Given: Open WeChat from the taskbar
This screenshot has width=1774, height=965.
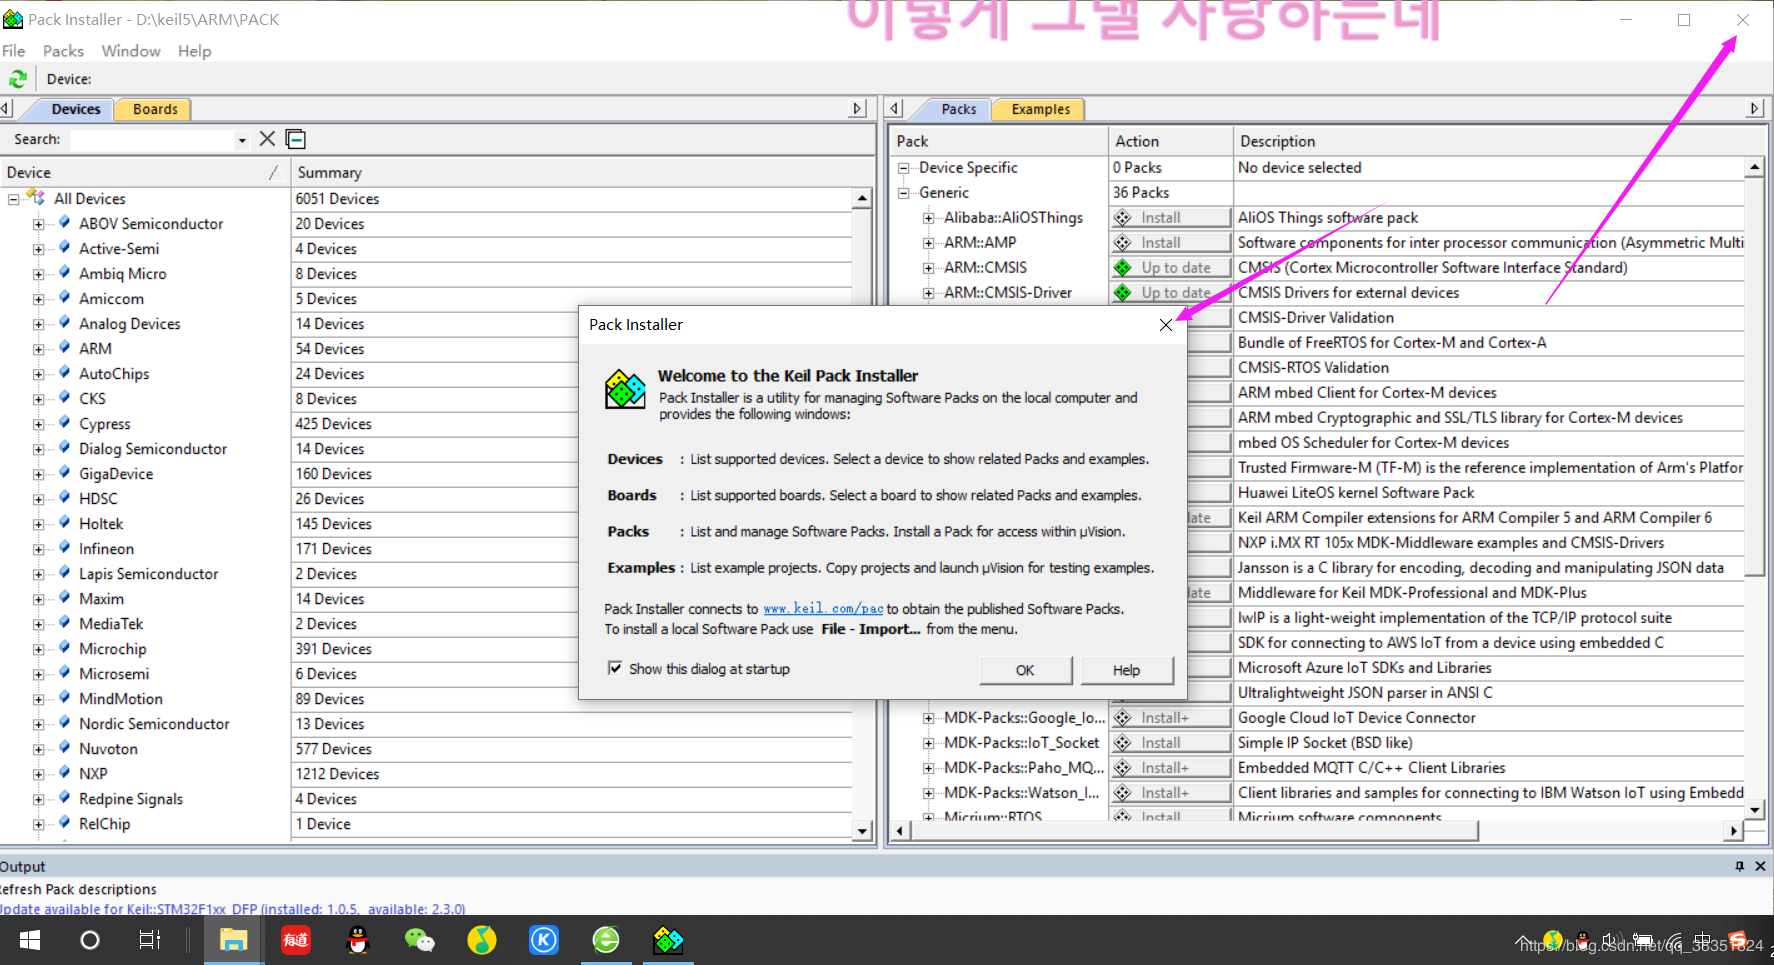Looking at the screenshot, I should 419,940.
